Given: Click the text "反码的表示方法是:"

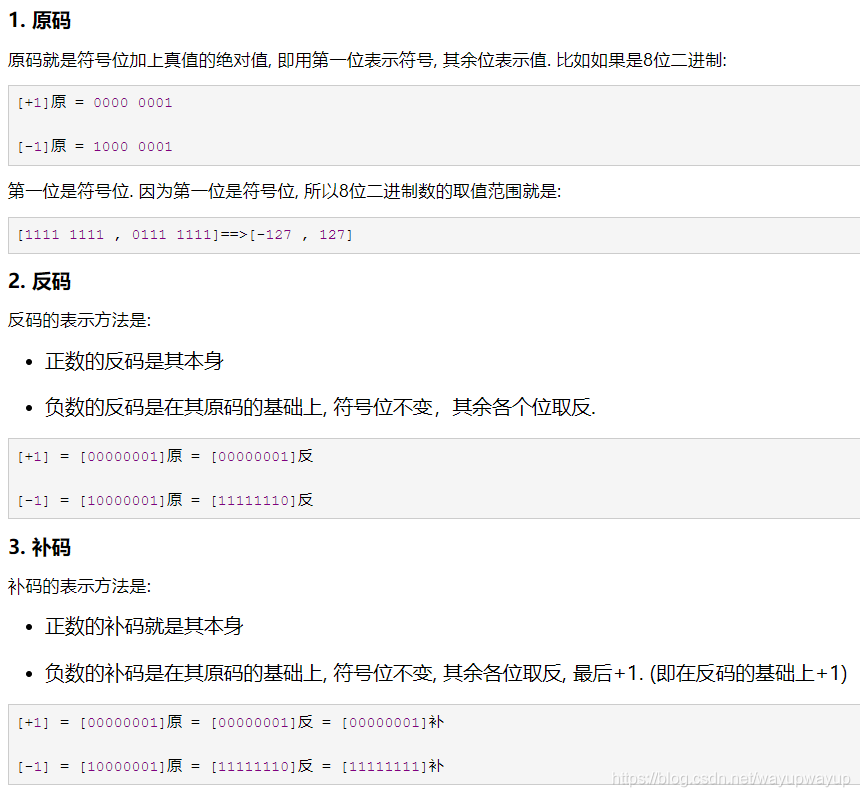Looking at the screenshot, I should [x=80, y=320].
